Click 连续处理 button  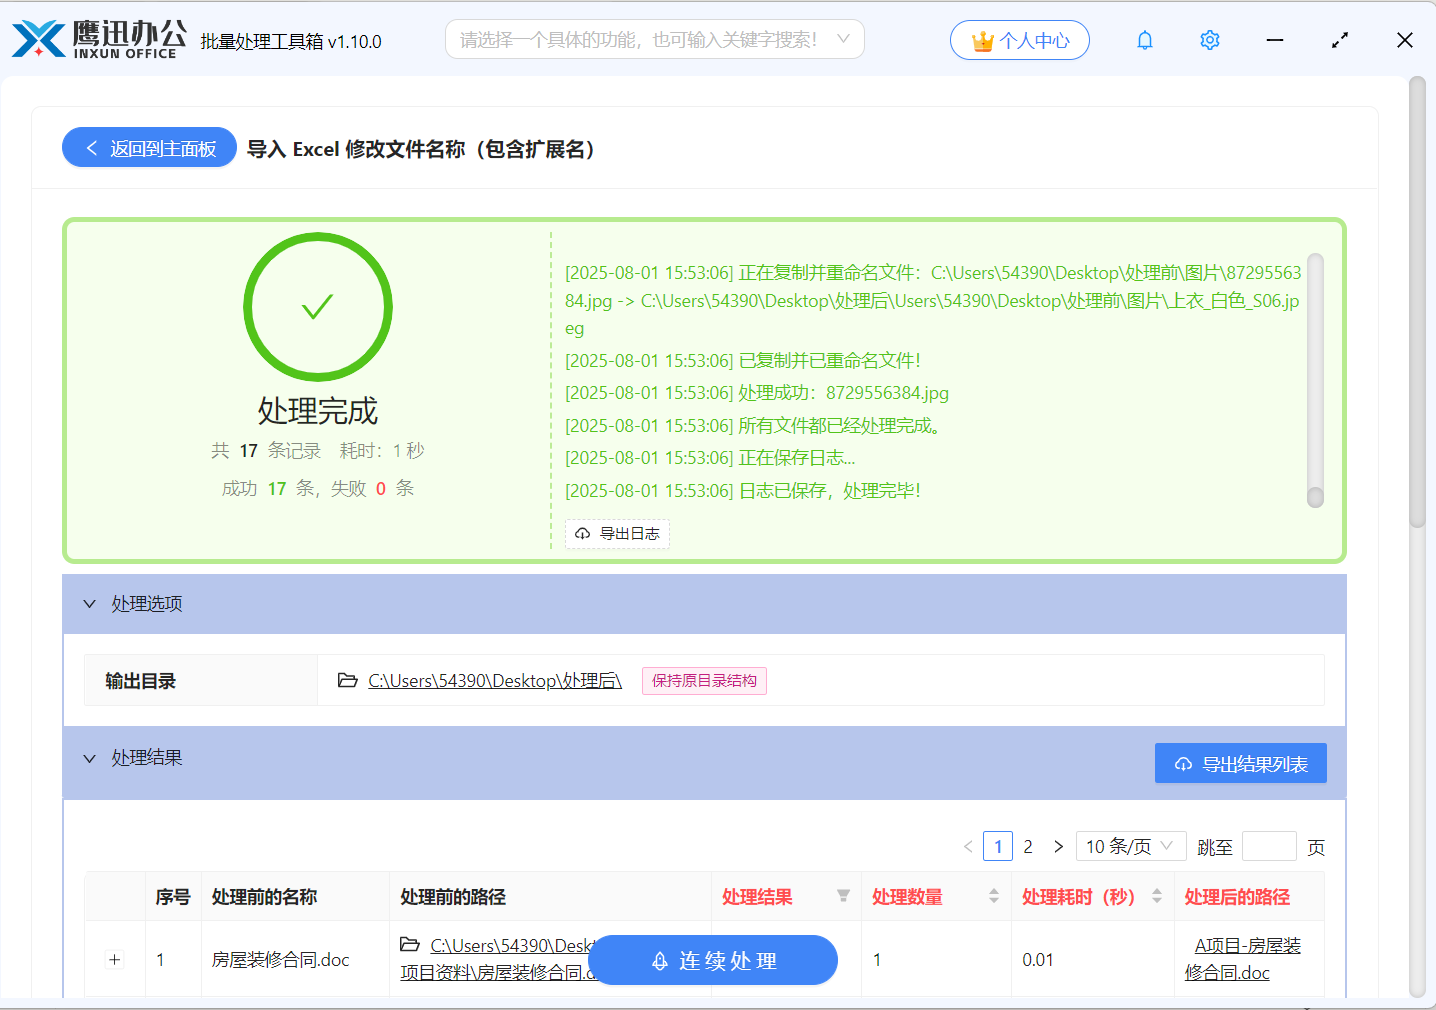click(712, 960)
